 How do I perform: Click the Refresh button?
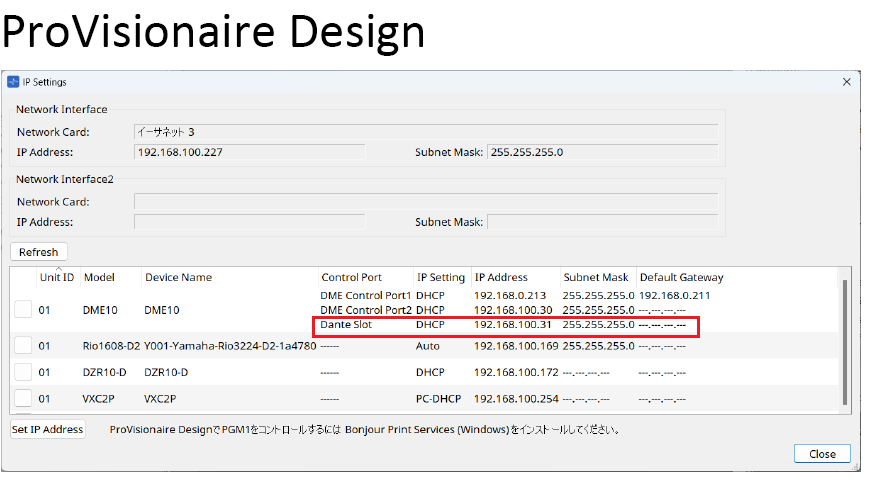click(x=39, y=252)
